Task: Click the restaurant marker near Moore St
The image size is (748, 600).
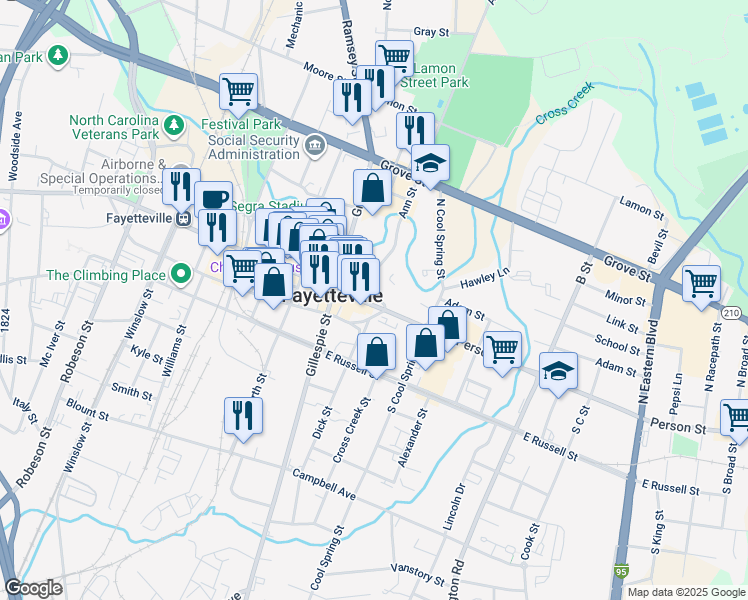Action: [x=351, y=97]
